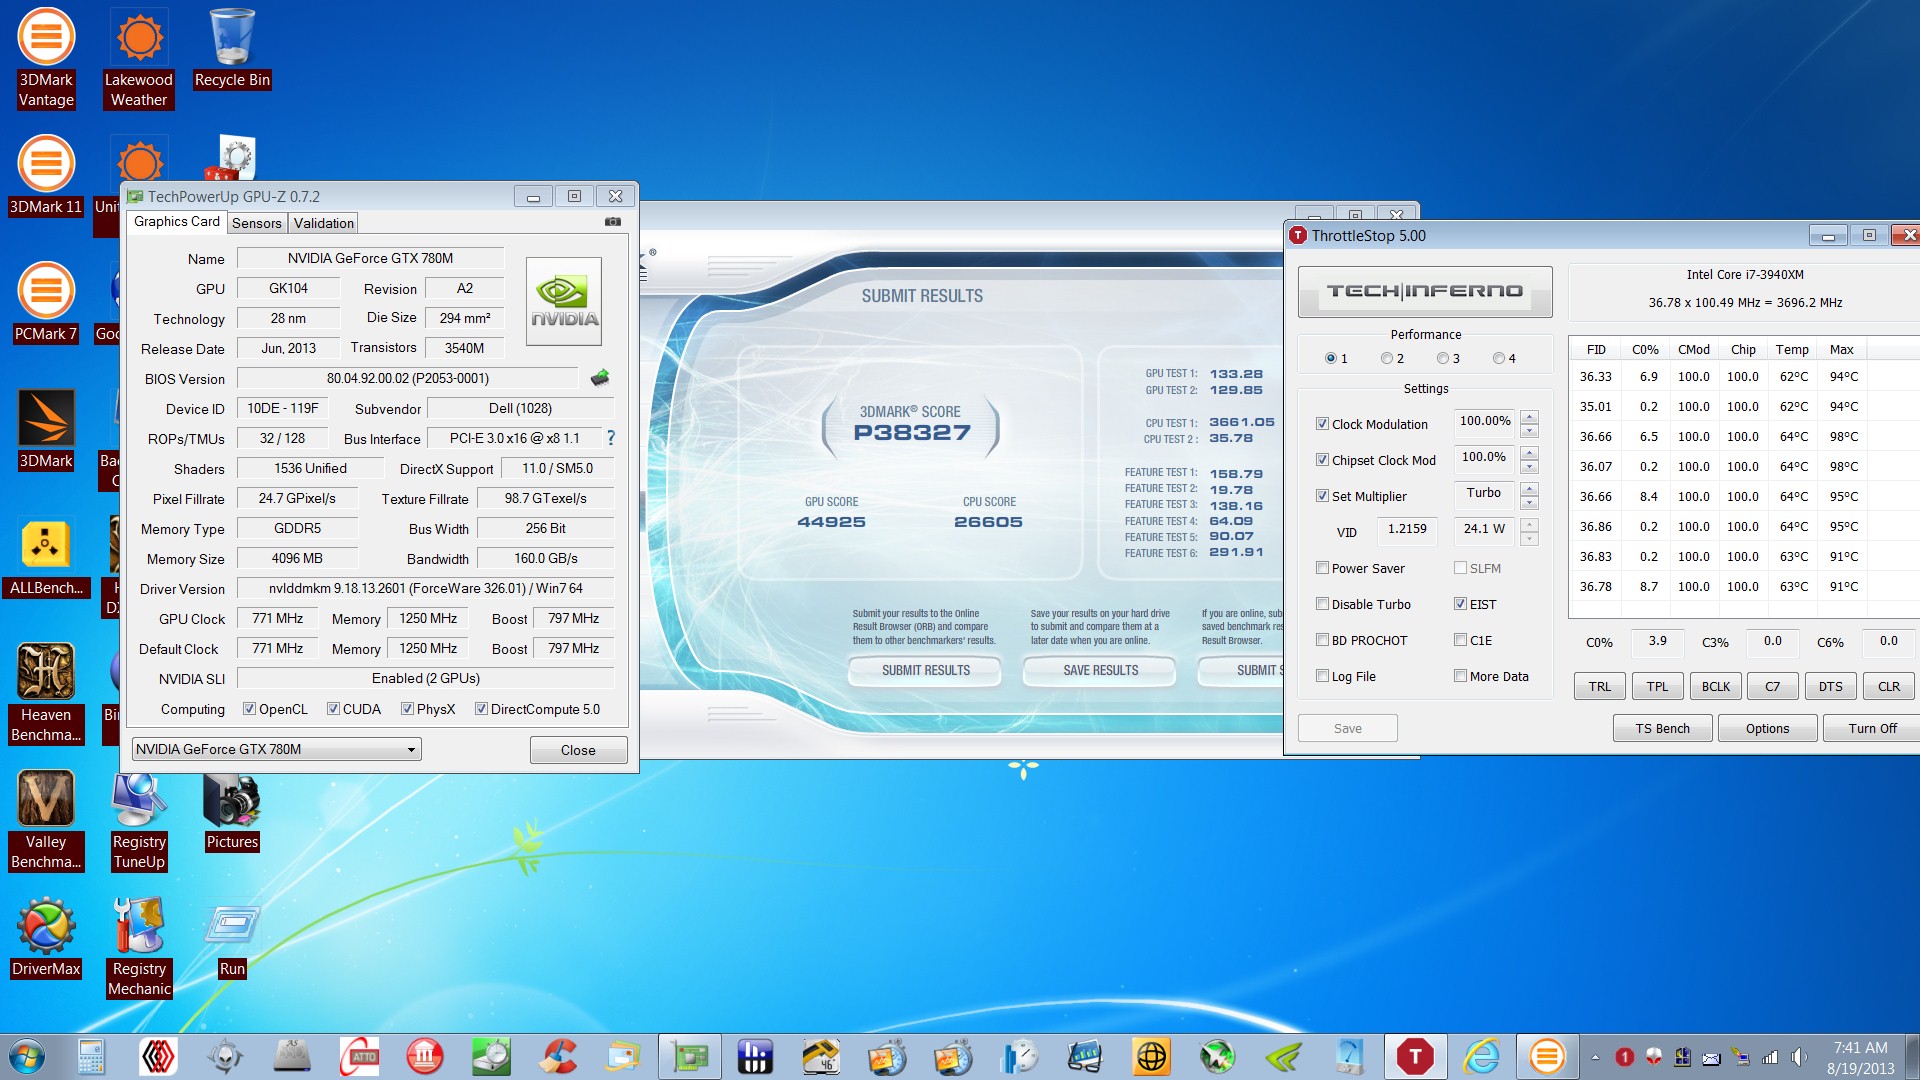Select Performance profile 4 radio button
Image resolution: width=1920 pixels, height=1080 pixels.
tap(1499, 358)
